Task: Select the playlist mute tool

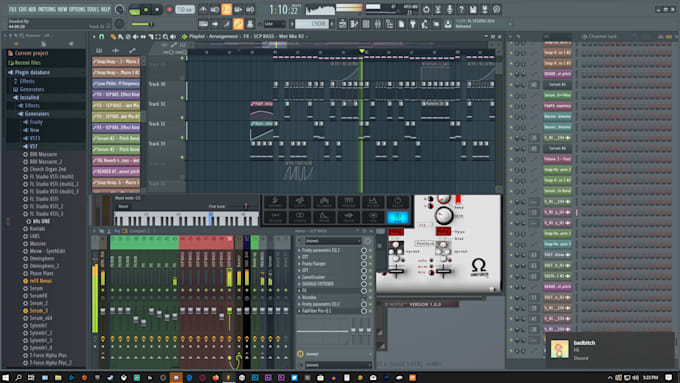Action: click(135, 37)
